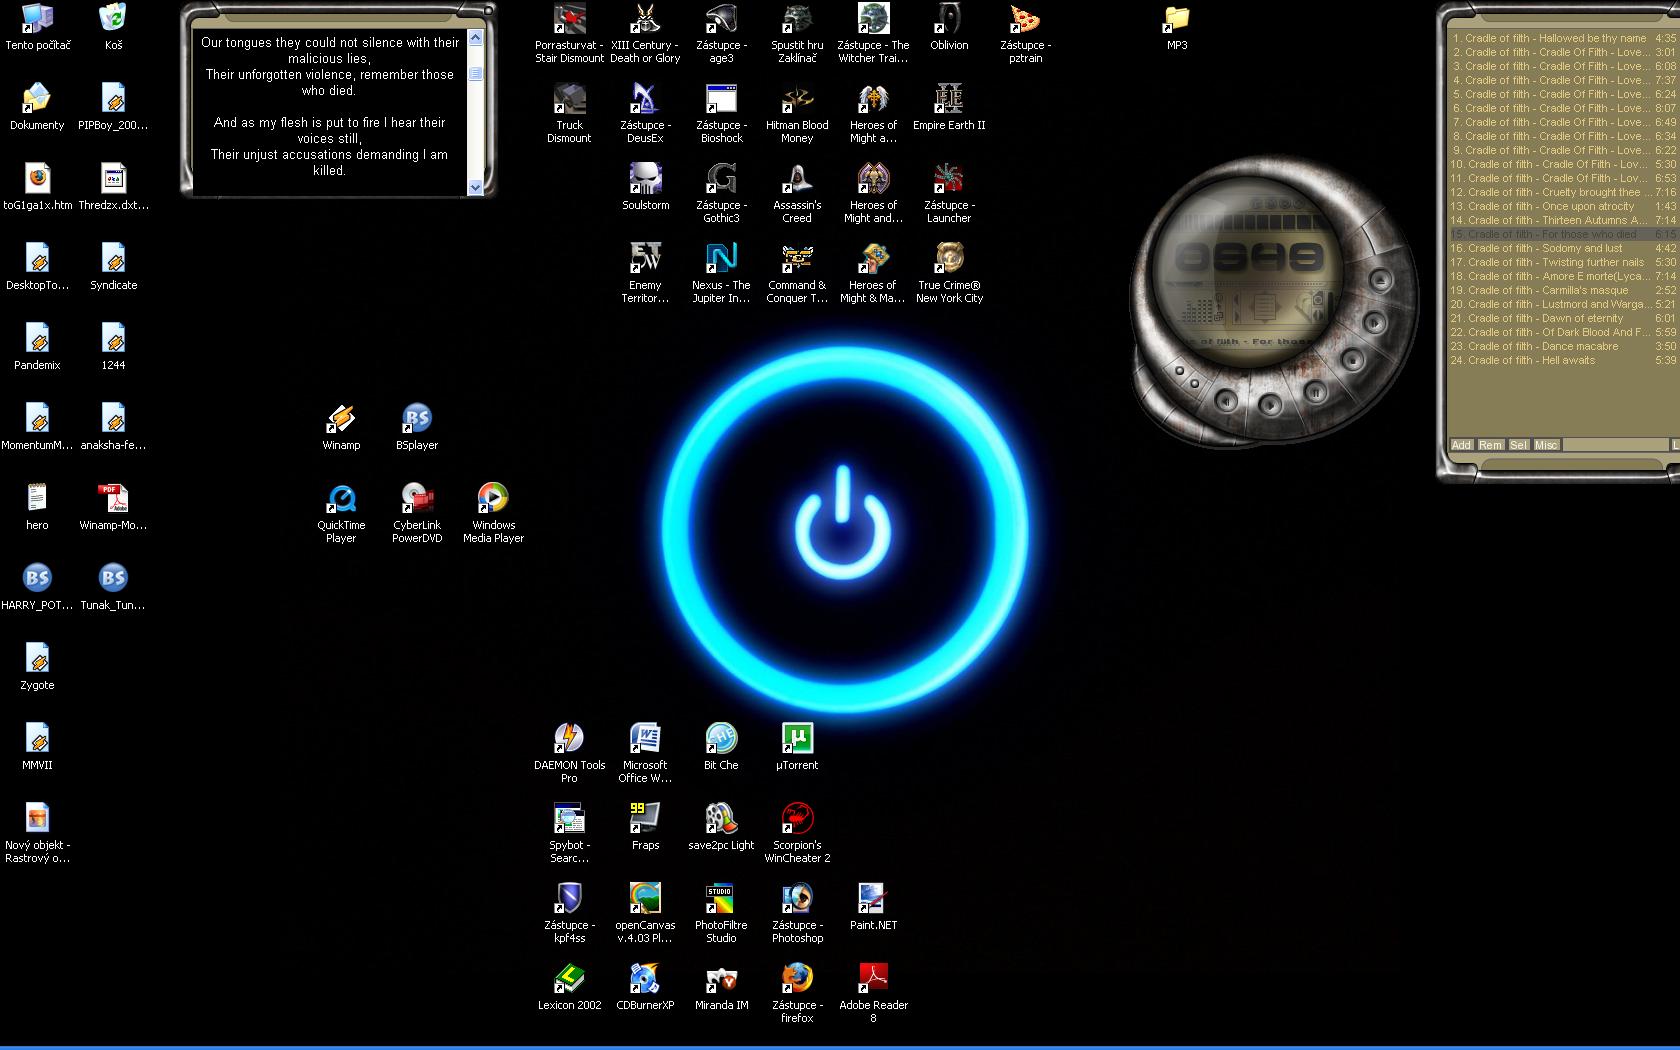This screenshot has width=1680, height=1050.
Task: Select the Assassin's Creed shortcut
Action: [x=797, y=180]
